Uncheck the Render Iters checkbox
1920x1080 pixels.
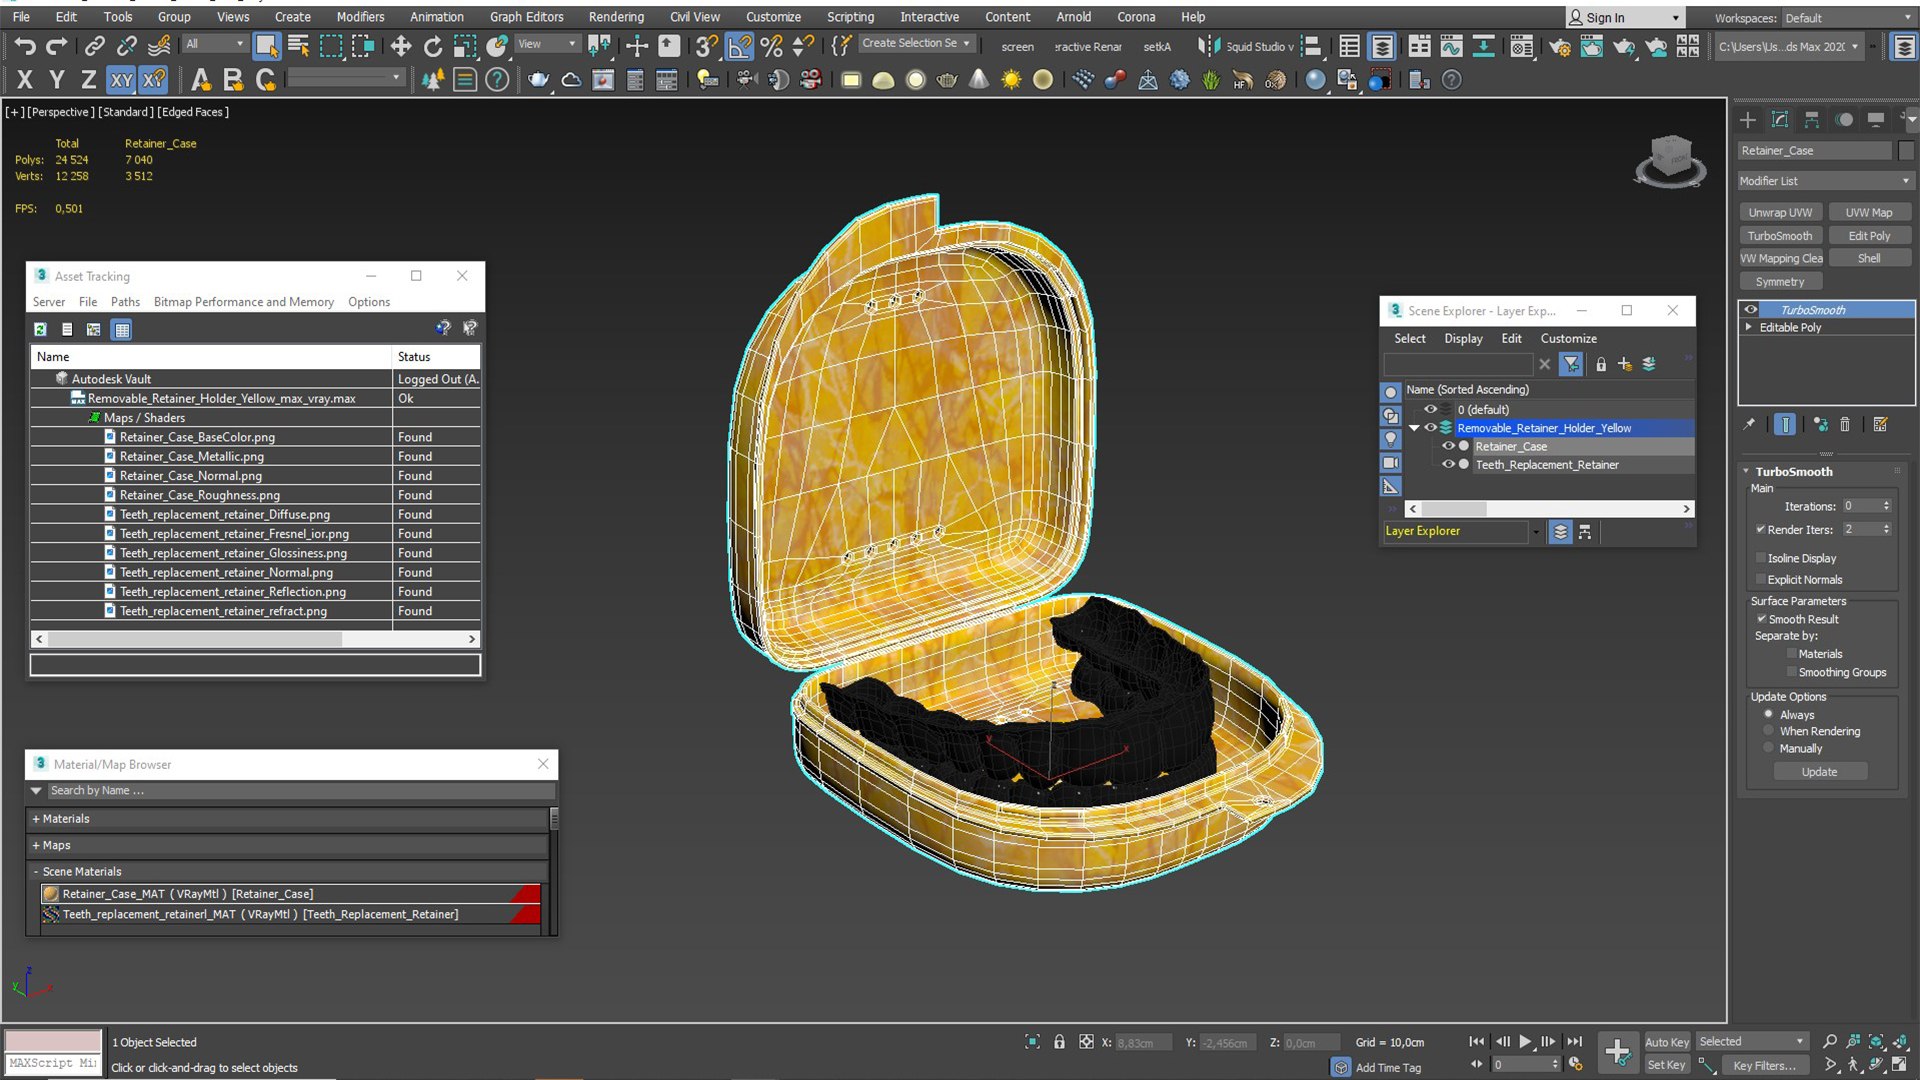[x=1760, y=529]
